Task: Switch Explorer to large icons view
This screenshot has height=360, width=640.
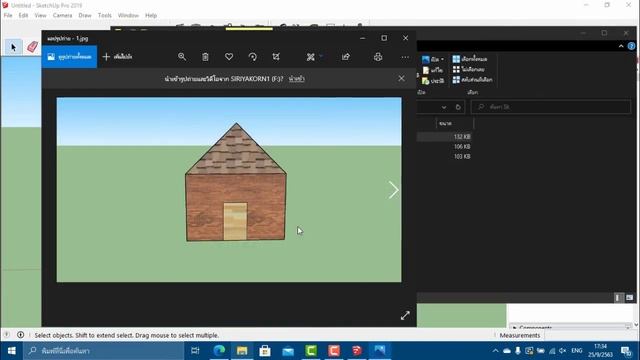Action: [629, 298]
